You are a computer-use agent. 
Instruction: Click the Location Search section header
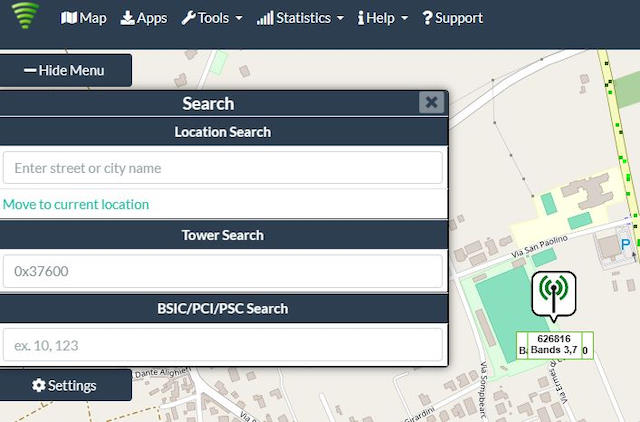point(222,132)
